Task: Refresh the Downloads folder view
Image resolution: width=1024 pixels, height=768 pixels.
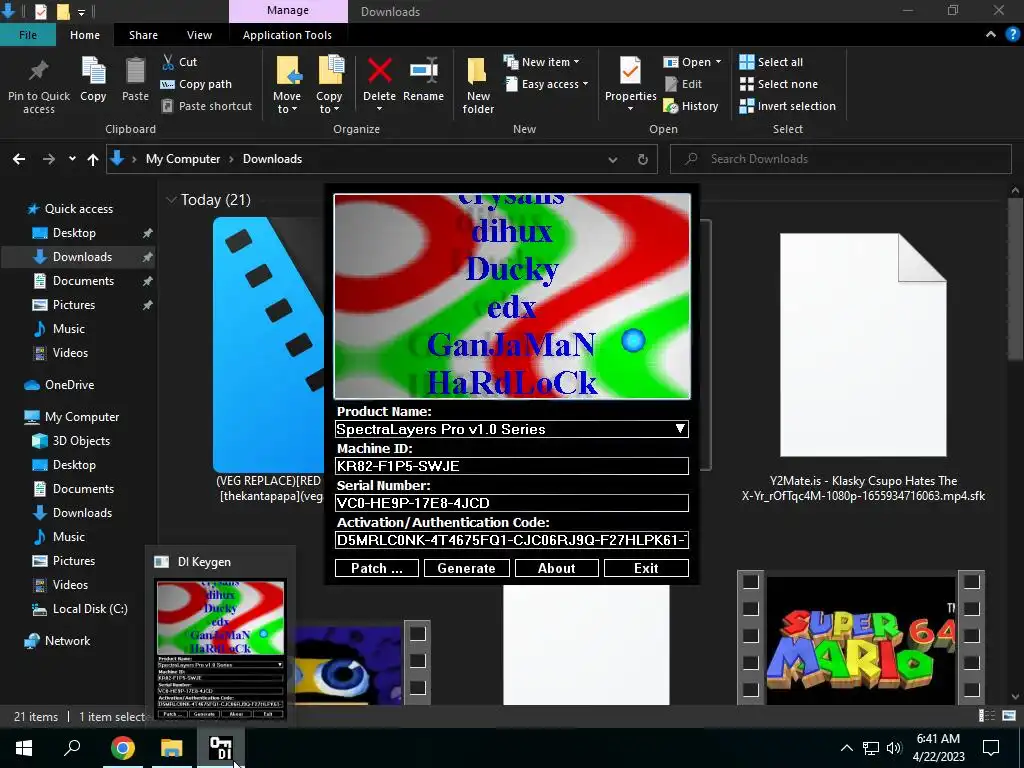Action: click(643, 159)
